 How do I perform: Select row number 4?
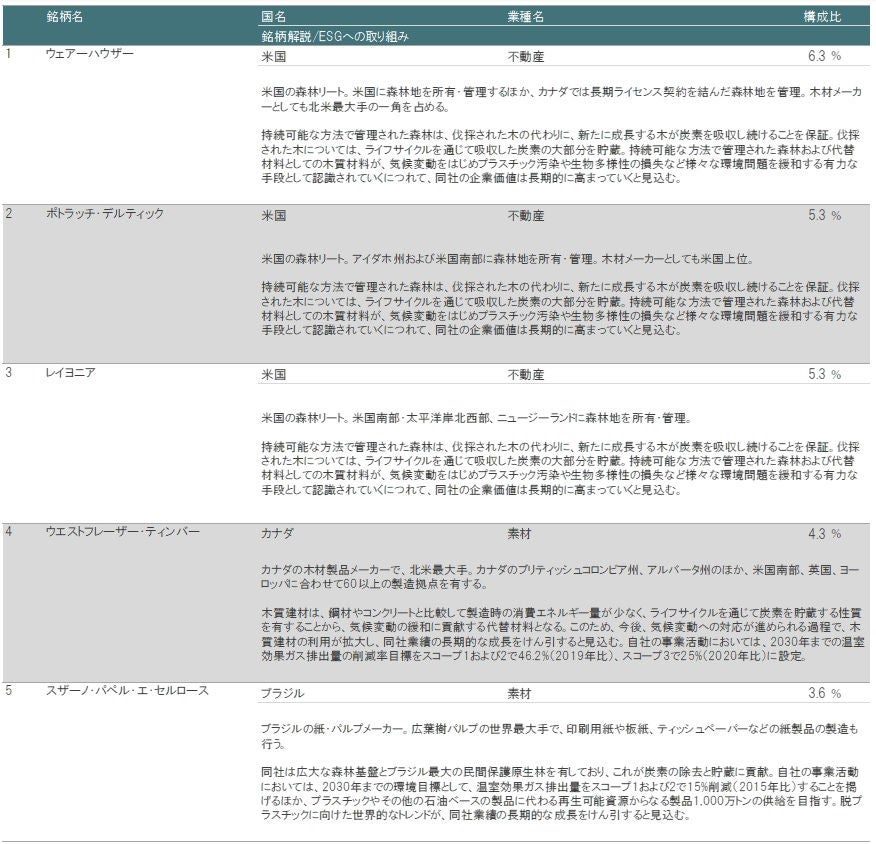coord(9,532)
